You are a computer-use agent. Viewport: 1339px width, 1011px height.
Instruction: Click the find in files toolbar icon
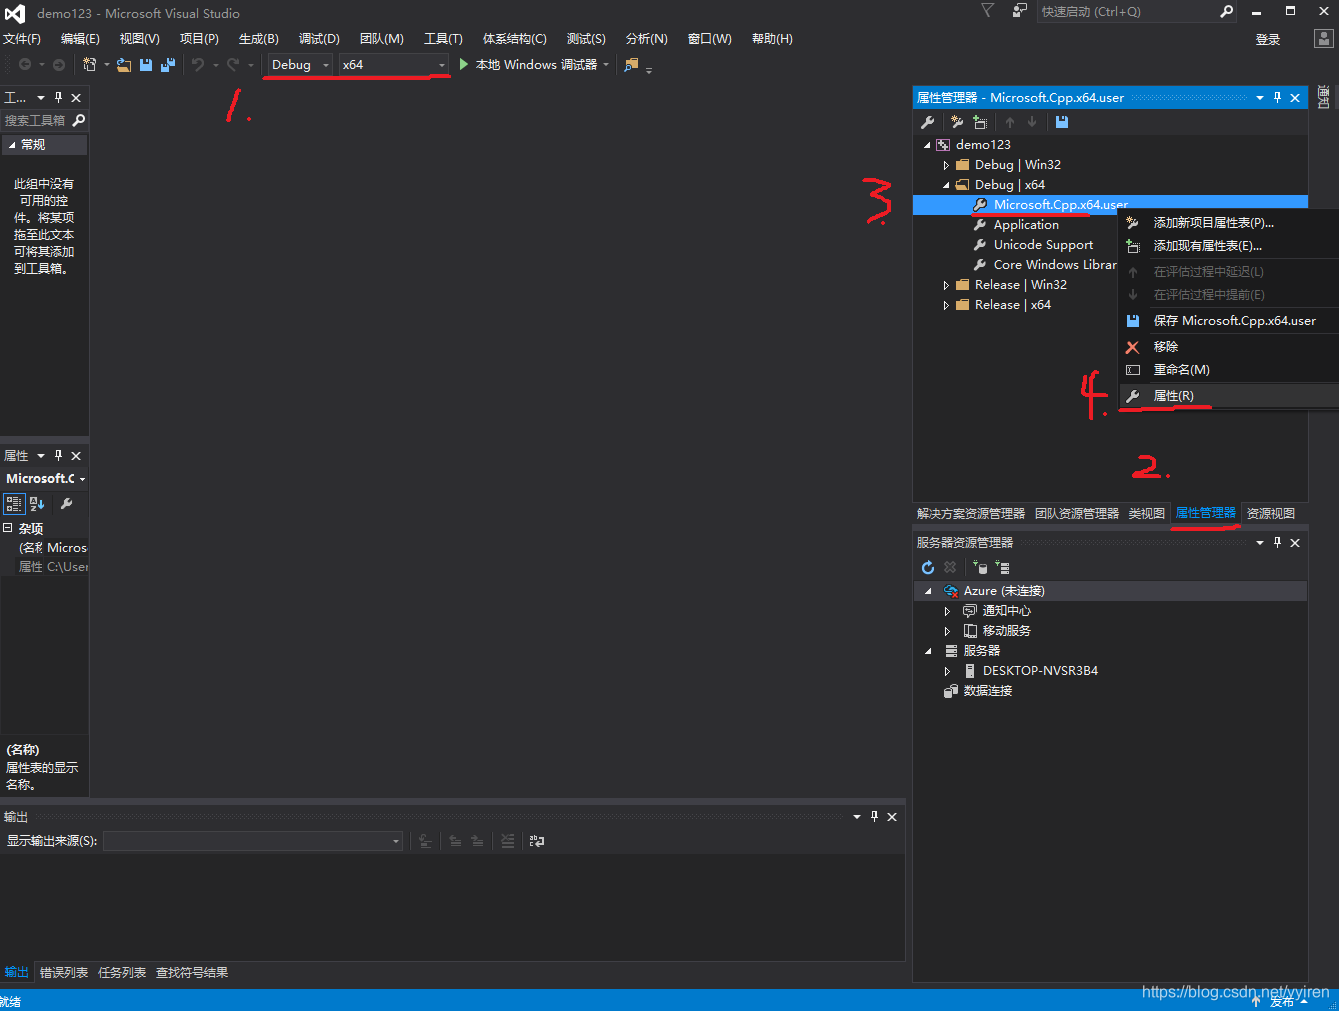[x=631, y=65]
